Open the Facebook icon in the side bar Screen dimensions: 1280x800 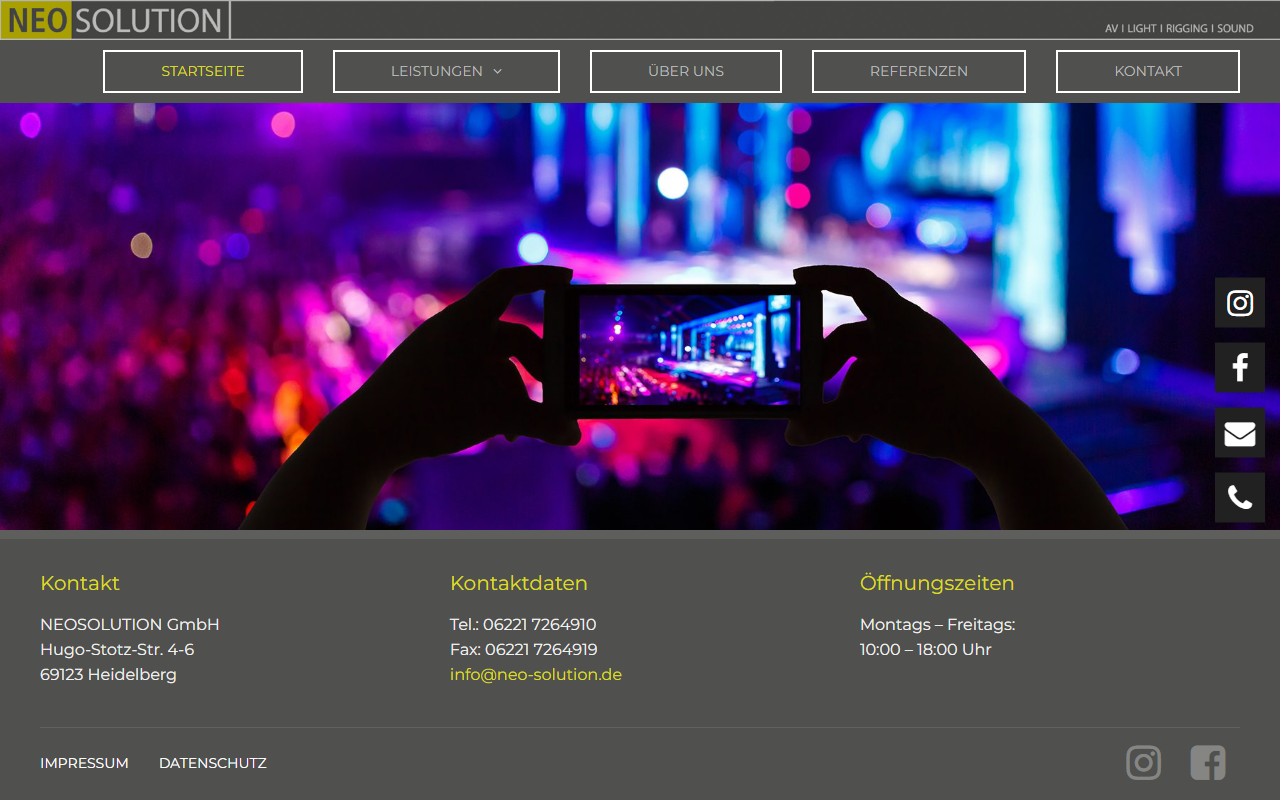(x=1240, y=368)
